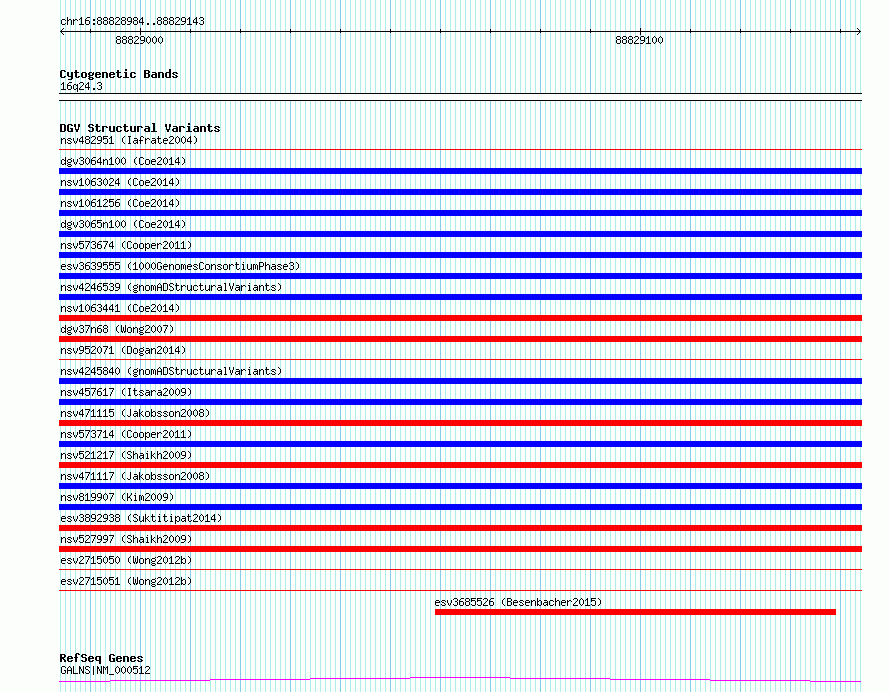Image resolution: width=890 pixels, height=692 pixels.
Task: Open variant esv3639555 (1000GenomesConsortiumPhase3)
Action: click(180, 266)
